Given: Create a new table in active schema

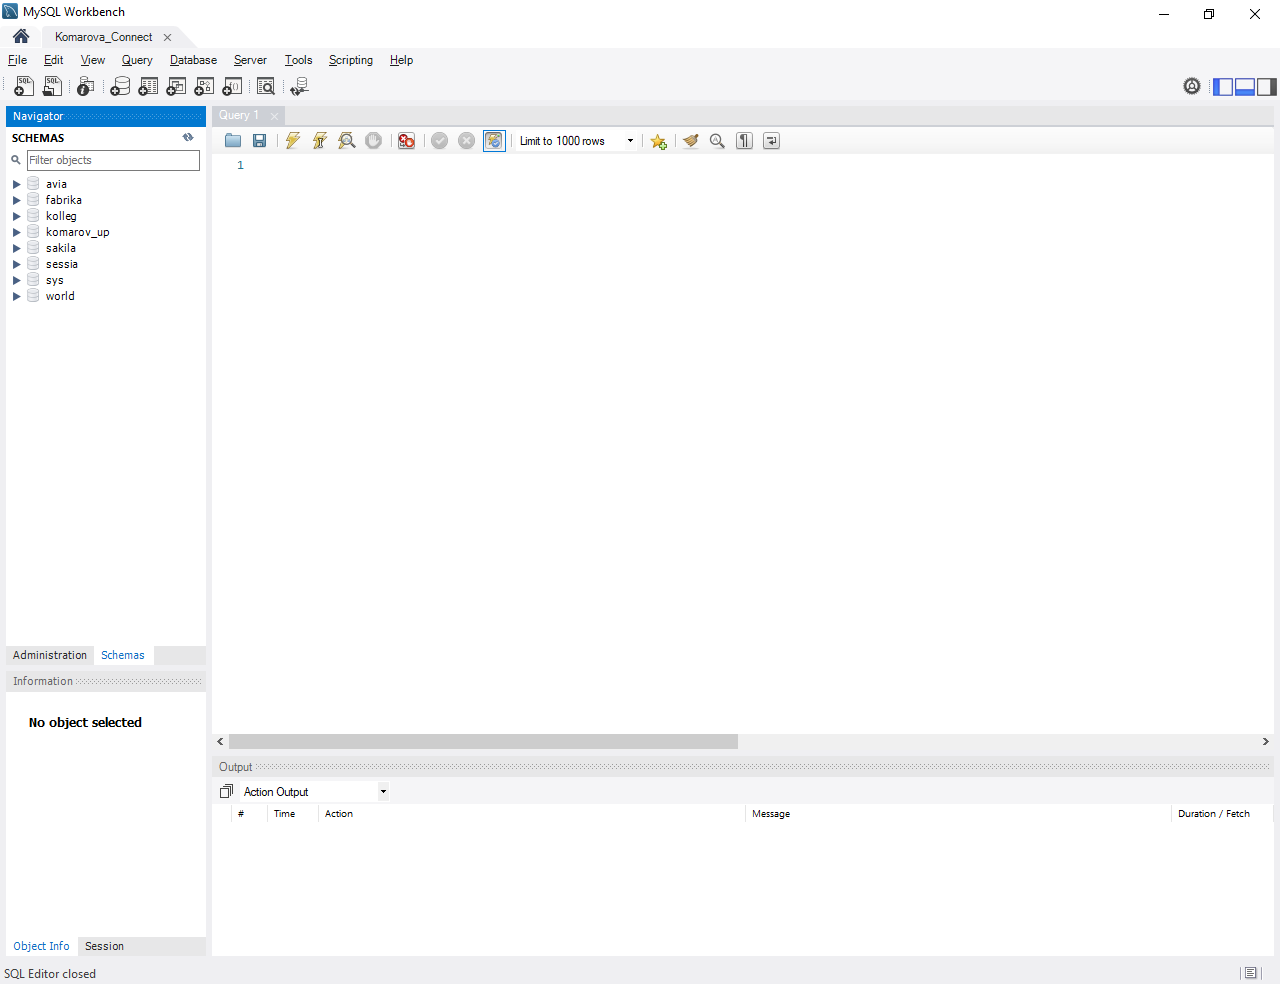Looking at the screenshot, I should click(148, 87).
